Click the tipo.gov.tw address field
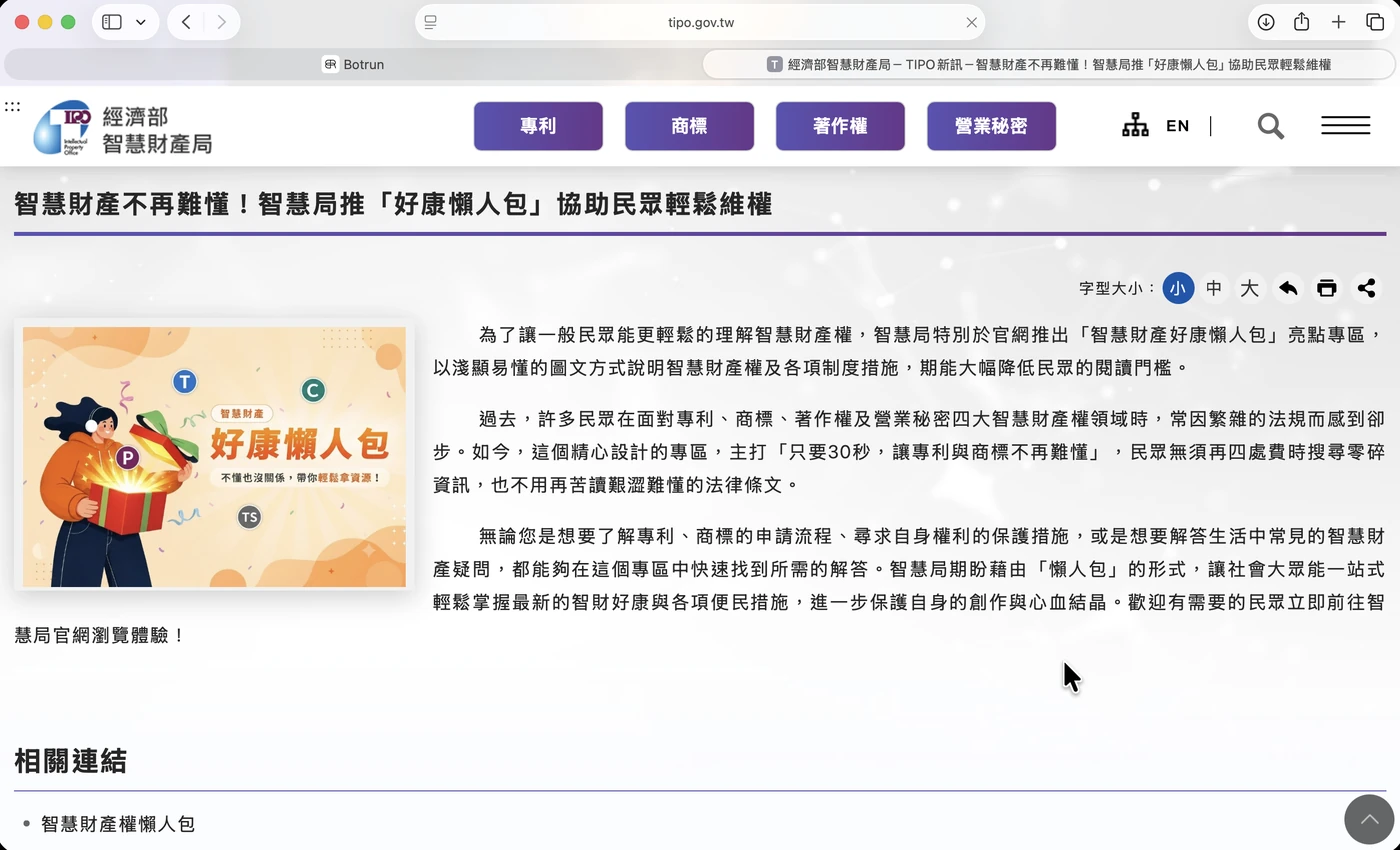 [x=700, y=22]
